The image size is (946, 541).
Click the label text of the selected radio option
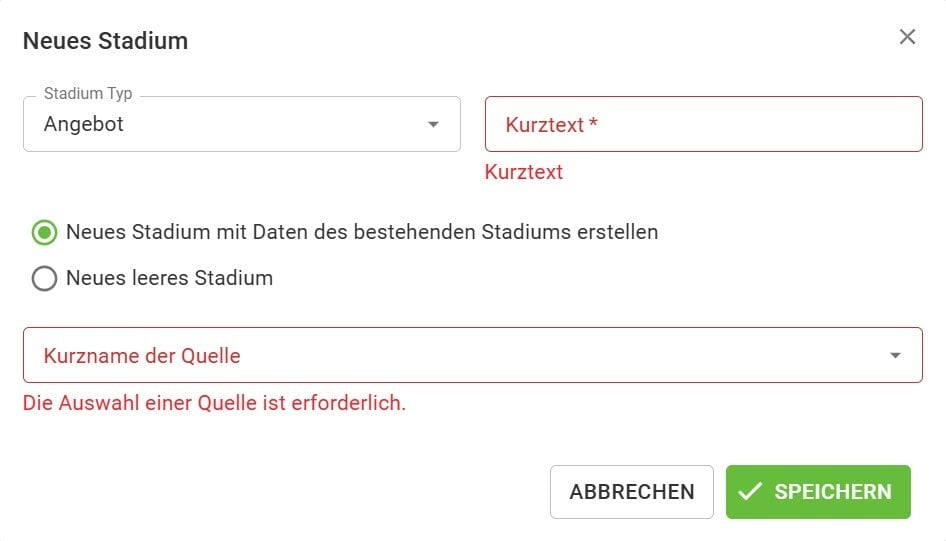coord(362,232)
